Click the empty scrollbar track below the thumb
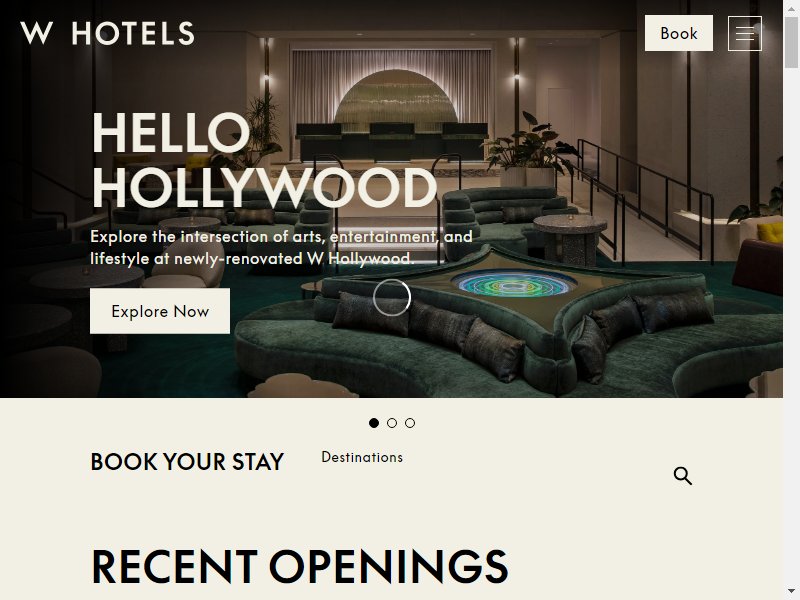Viewport: 800px width, 600px height. pos(791,327)
